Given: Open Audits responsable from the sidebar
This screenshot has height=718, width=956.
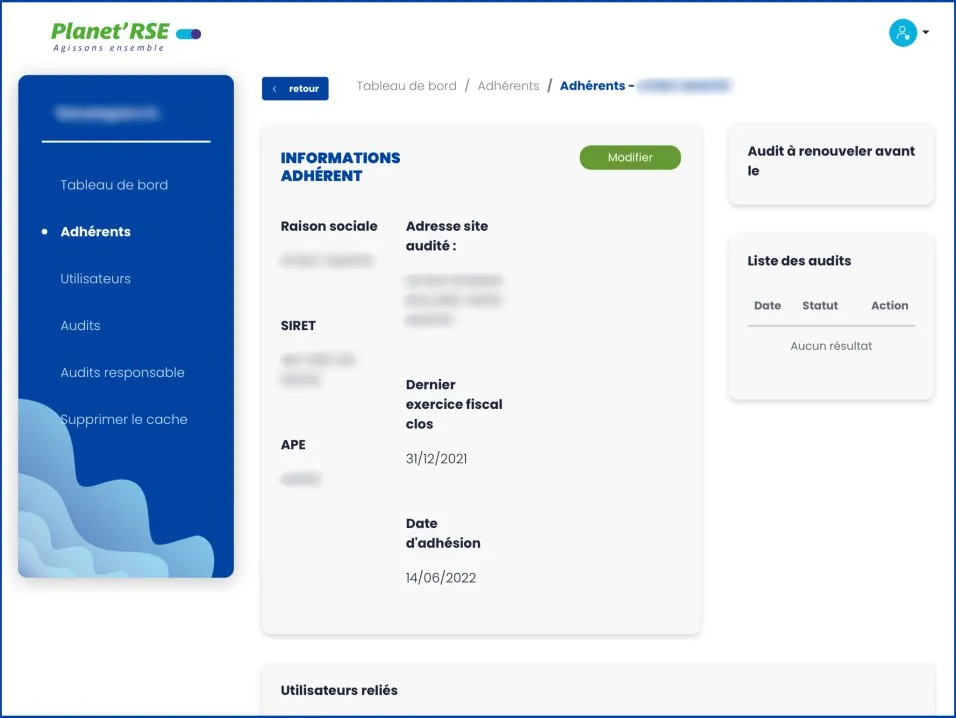Looking at the screenshot, I should point(122,373).
